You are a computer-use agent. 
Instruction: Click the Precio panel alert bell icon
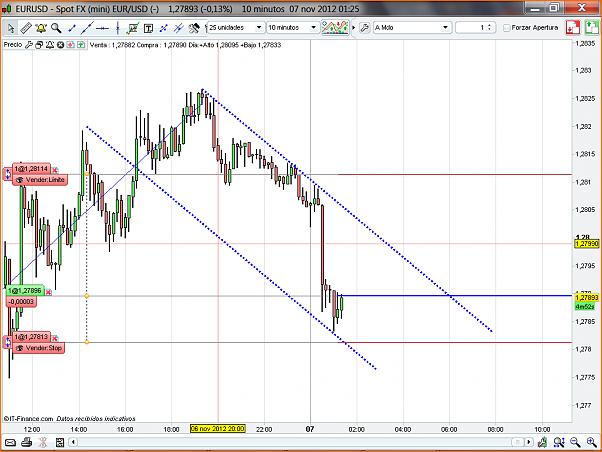(50, 45)
